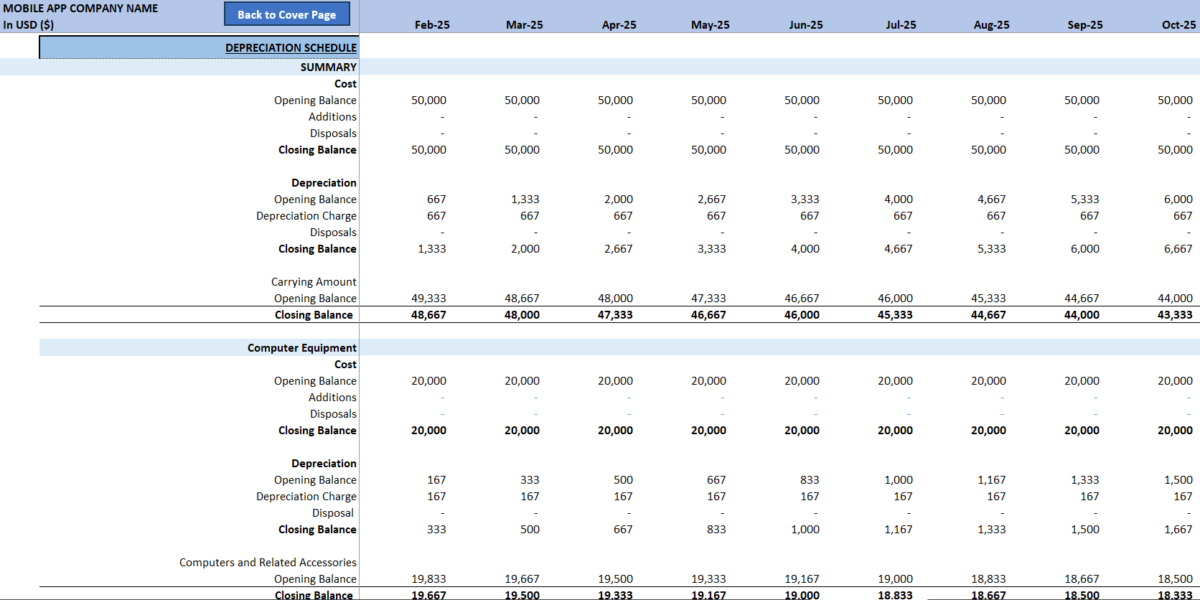The image size is (1200, 600).
Task: Select Oct-25 carrying closing balance 43,333
Action: [x=1174, y=315]
